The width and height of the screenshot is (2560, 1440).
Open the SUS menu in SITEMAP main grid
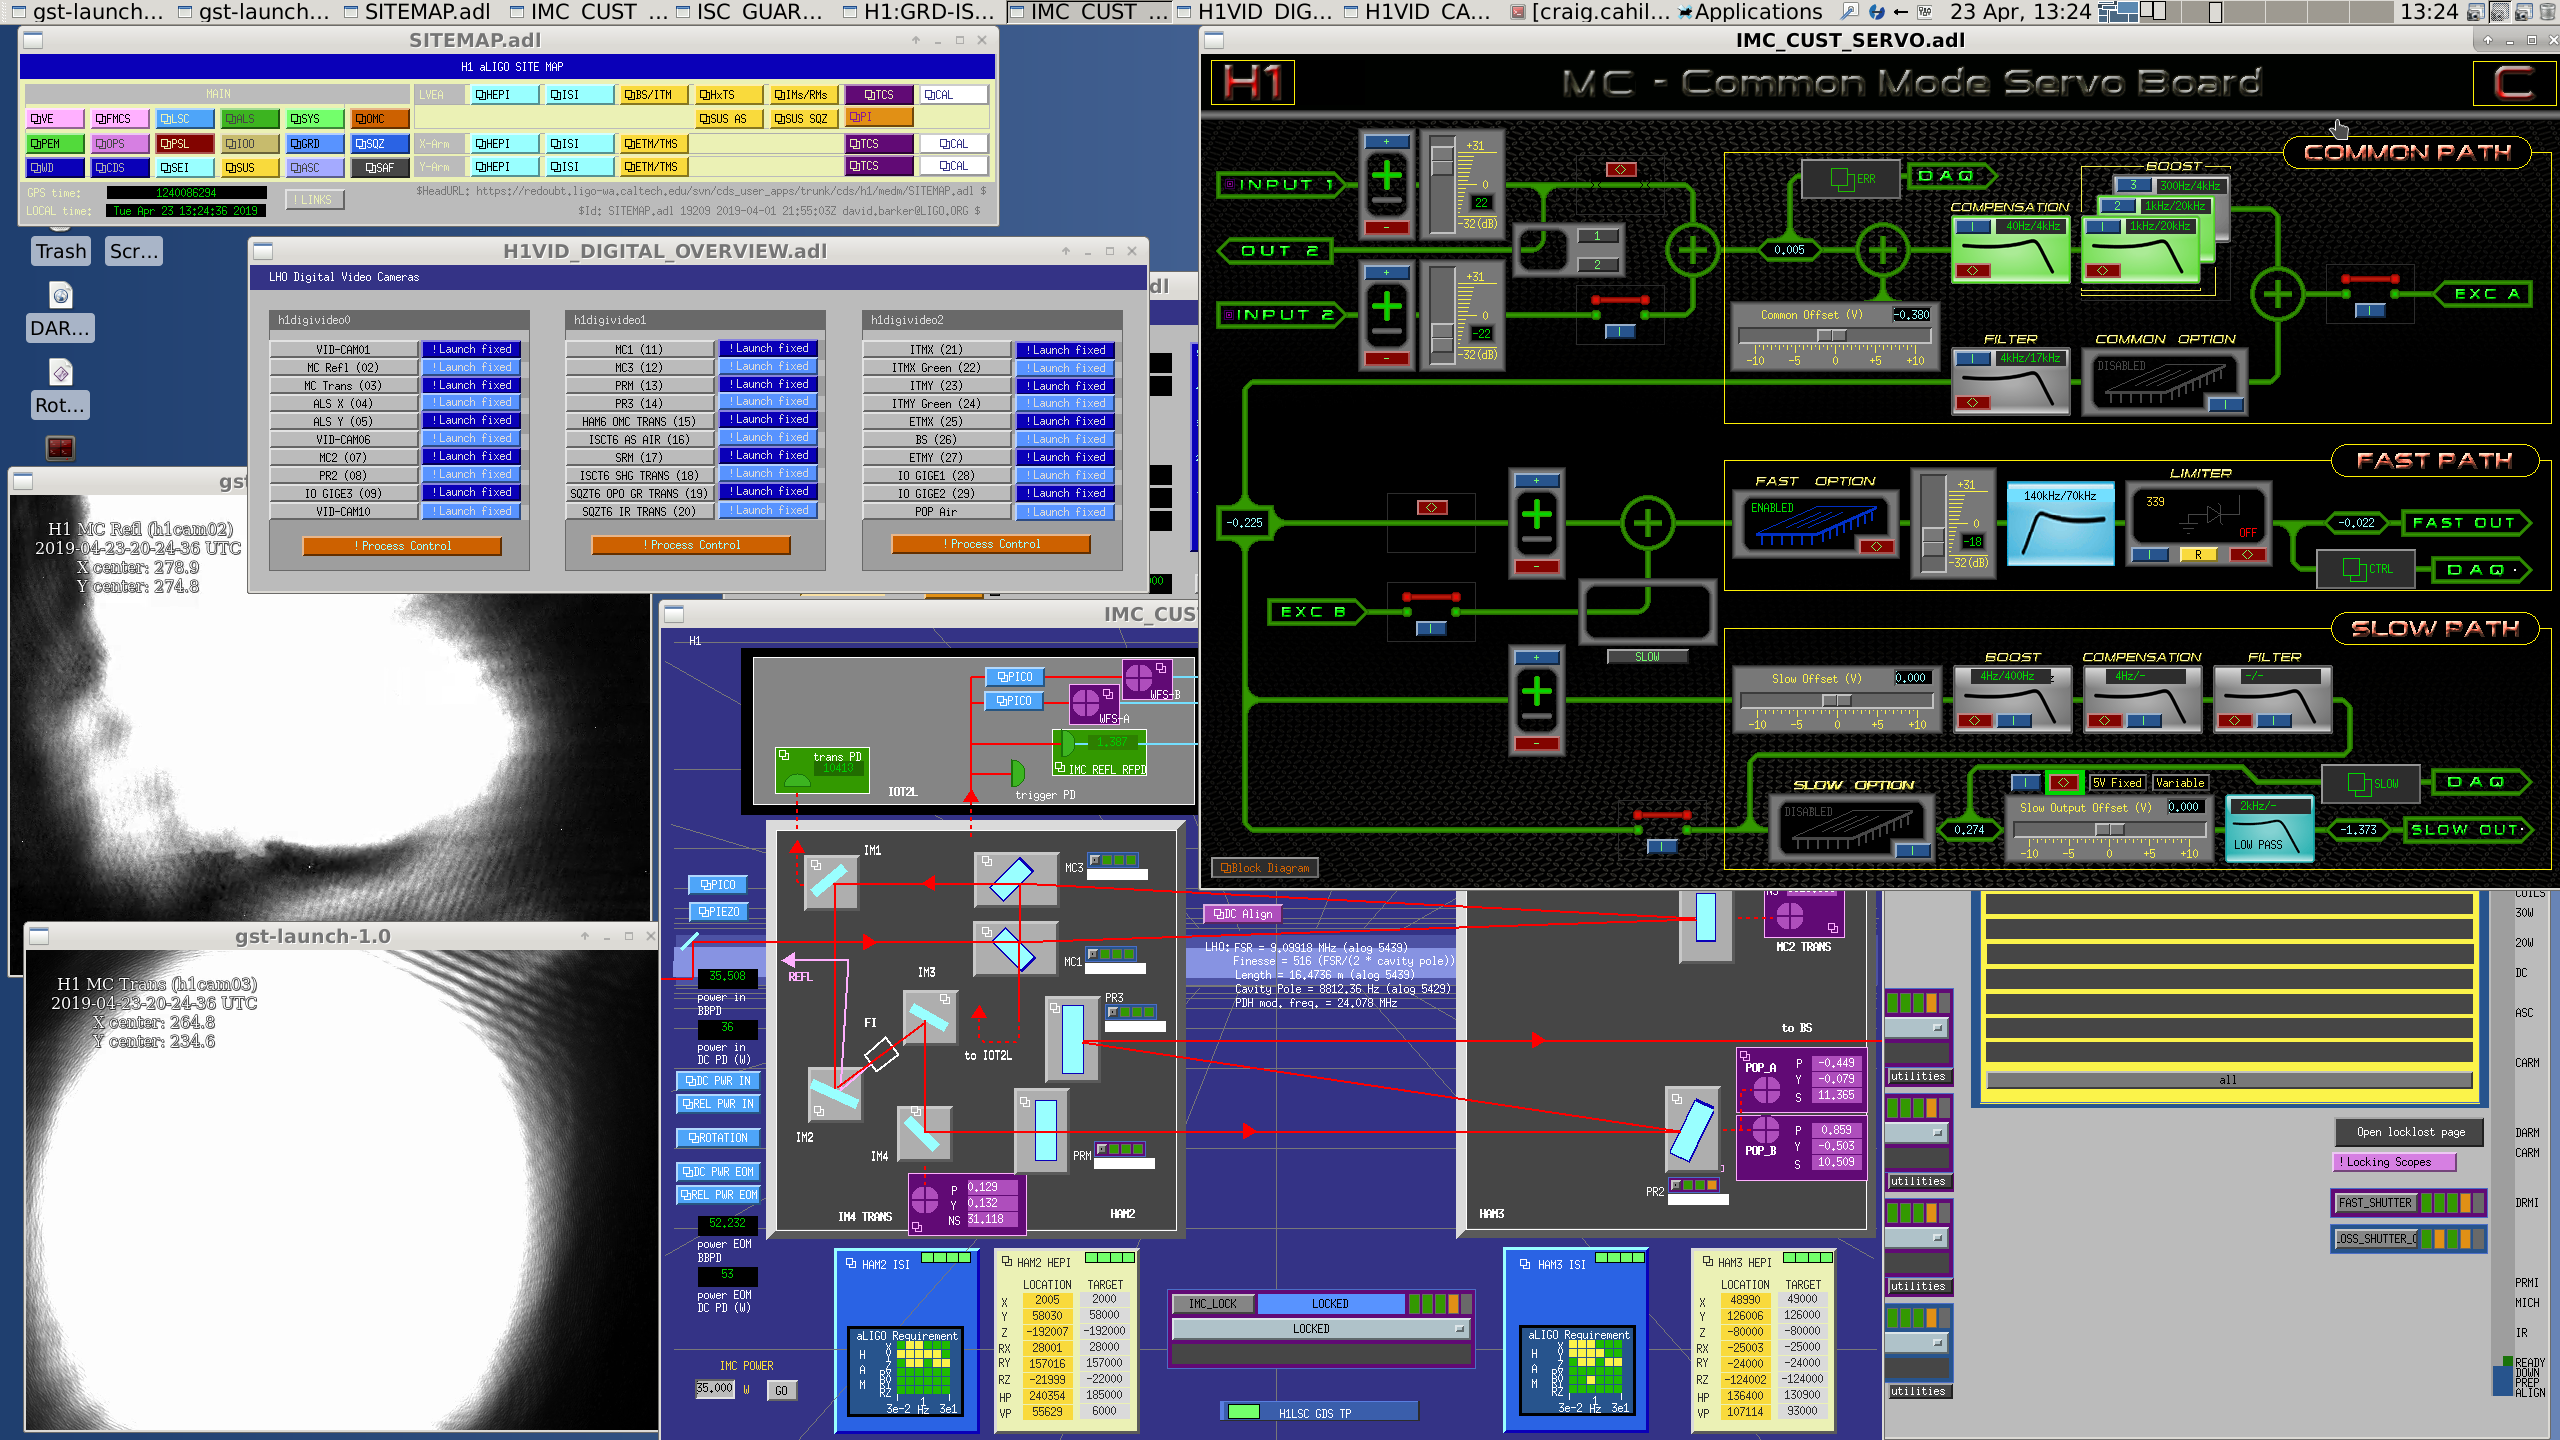249,168
